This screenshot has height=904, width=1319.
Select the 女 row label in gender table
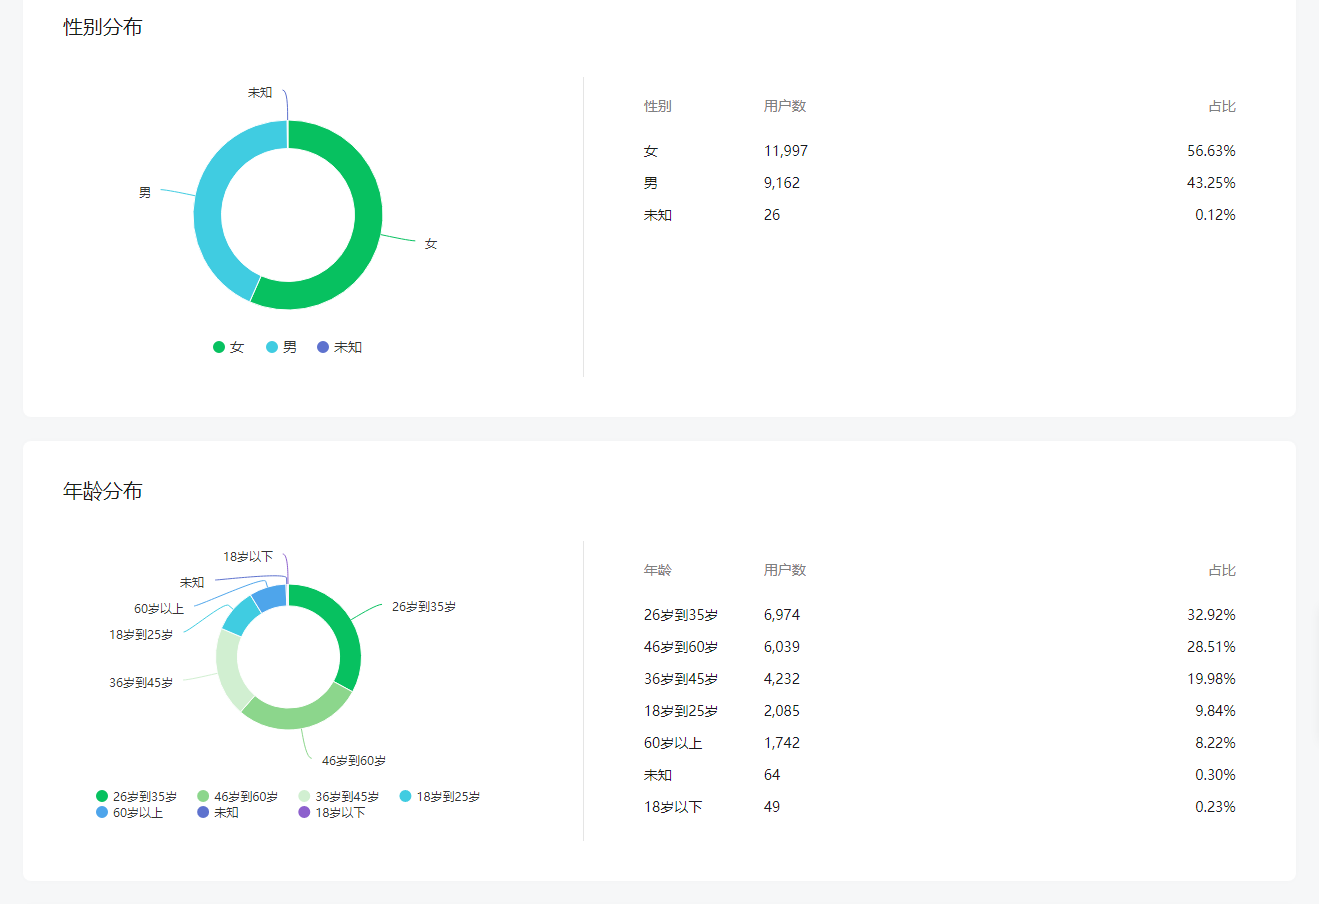[651, 151]
